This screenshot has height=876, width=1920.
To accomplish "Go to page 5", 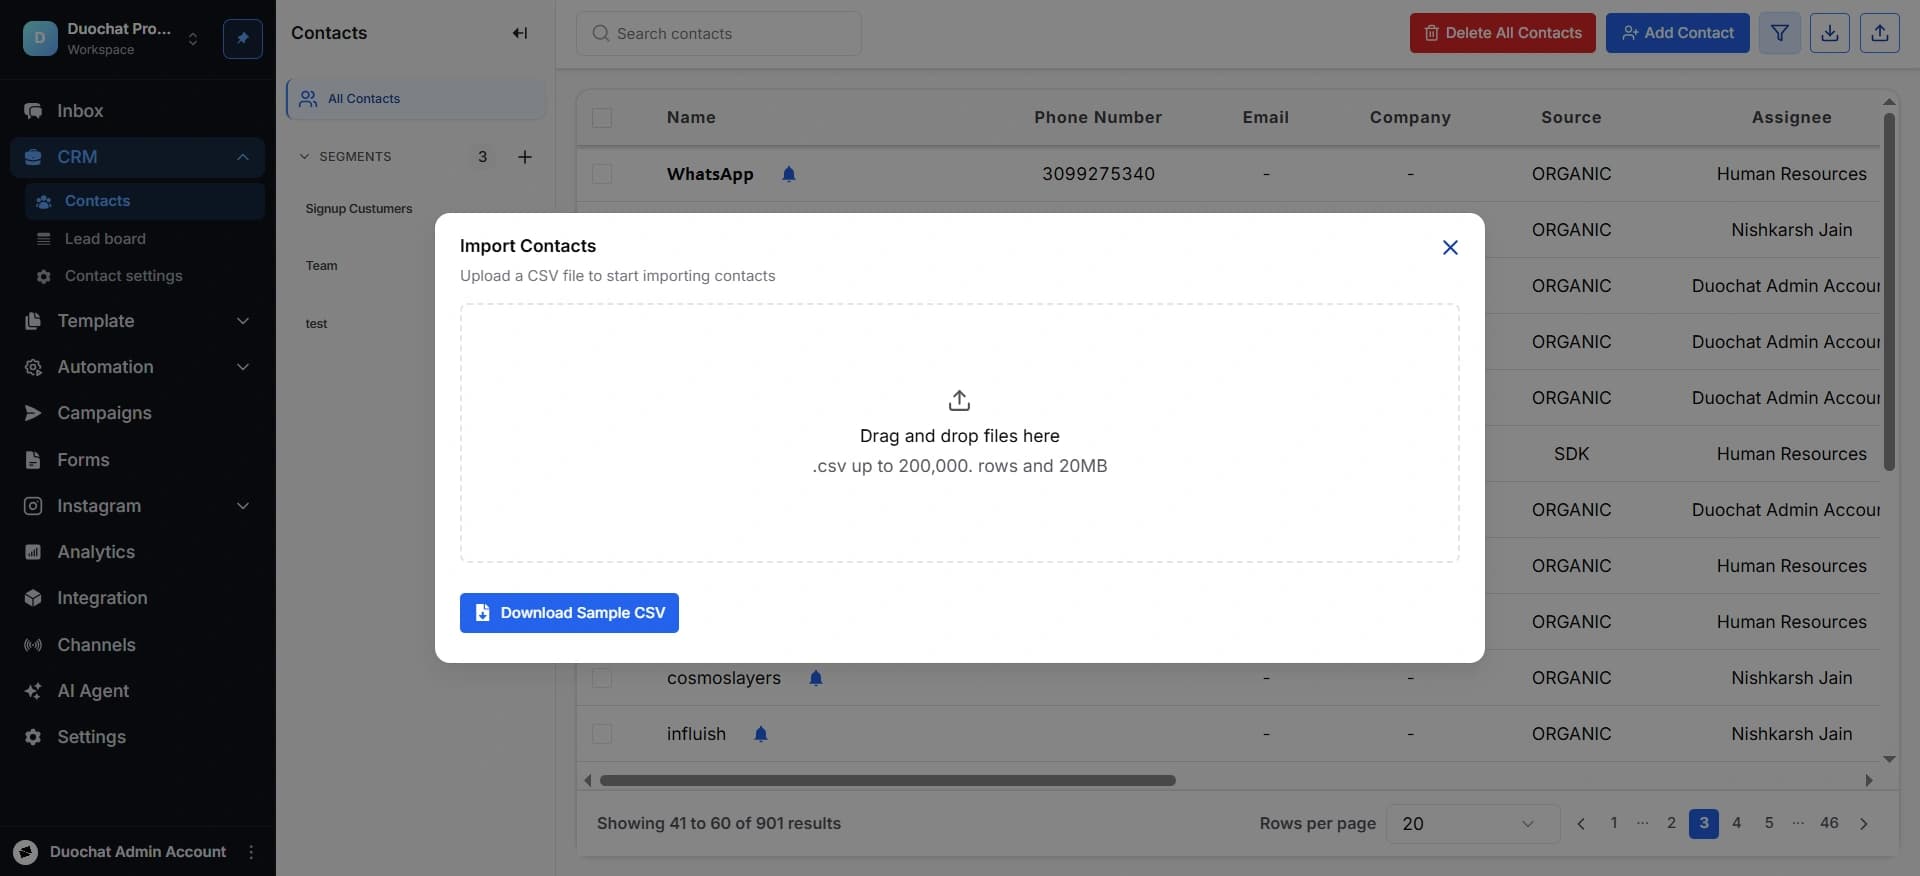I will tap(1769, 823).
